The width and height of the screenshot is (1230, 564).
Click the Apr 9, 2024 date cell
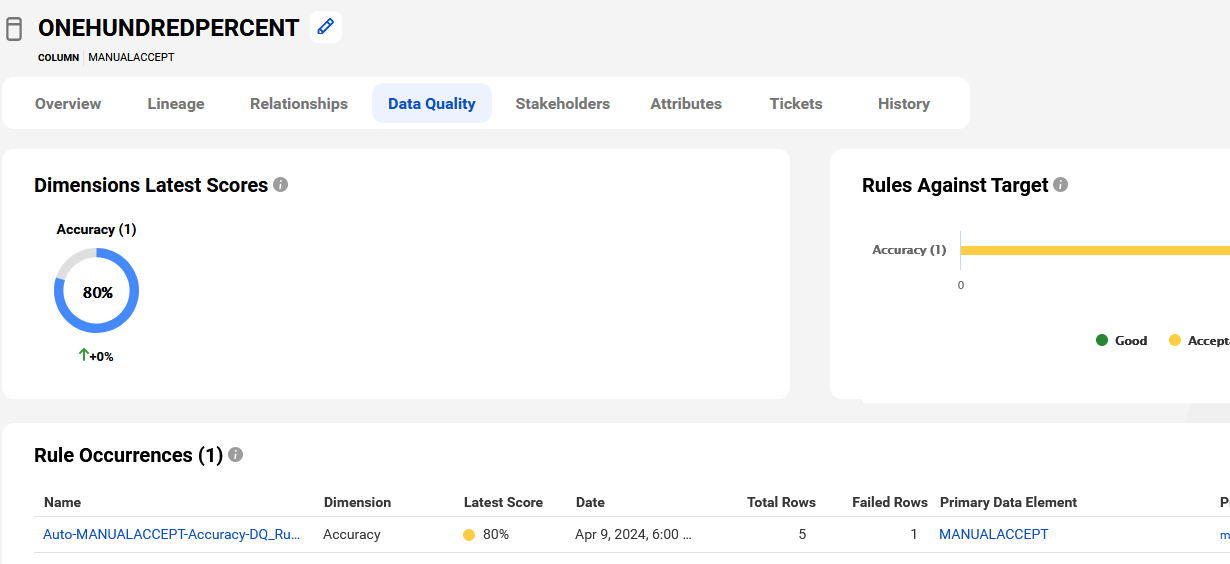(633, 535)
